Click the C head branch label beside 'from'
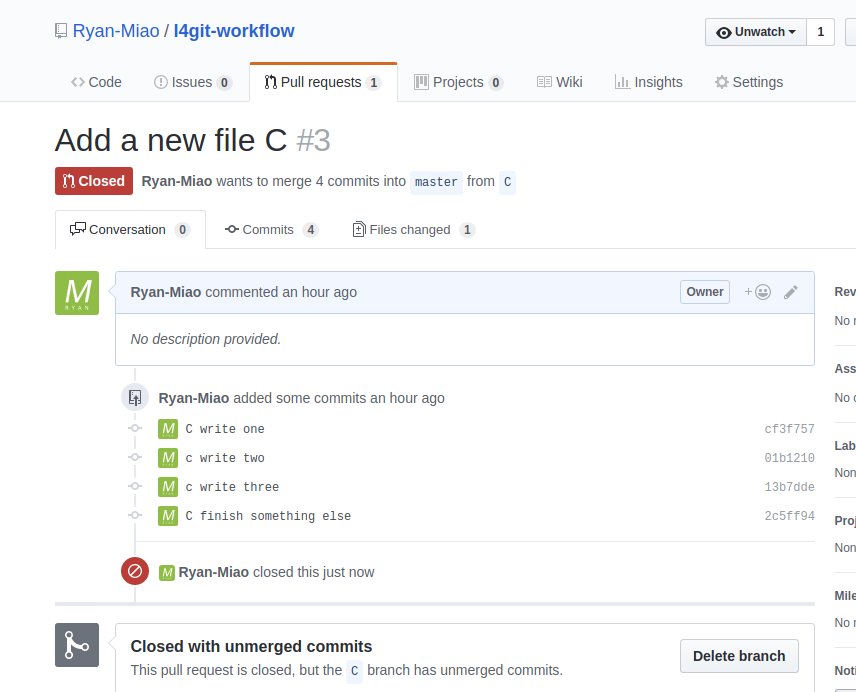 (x=507, y=182)
